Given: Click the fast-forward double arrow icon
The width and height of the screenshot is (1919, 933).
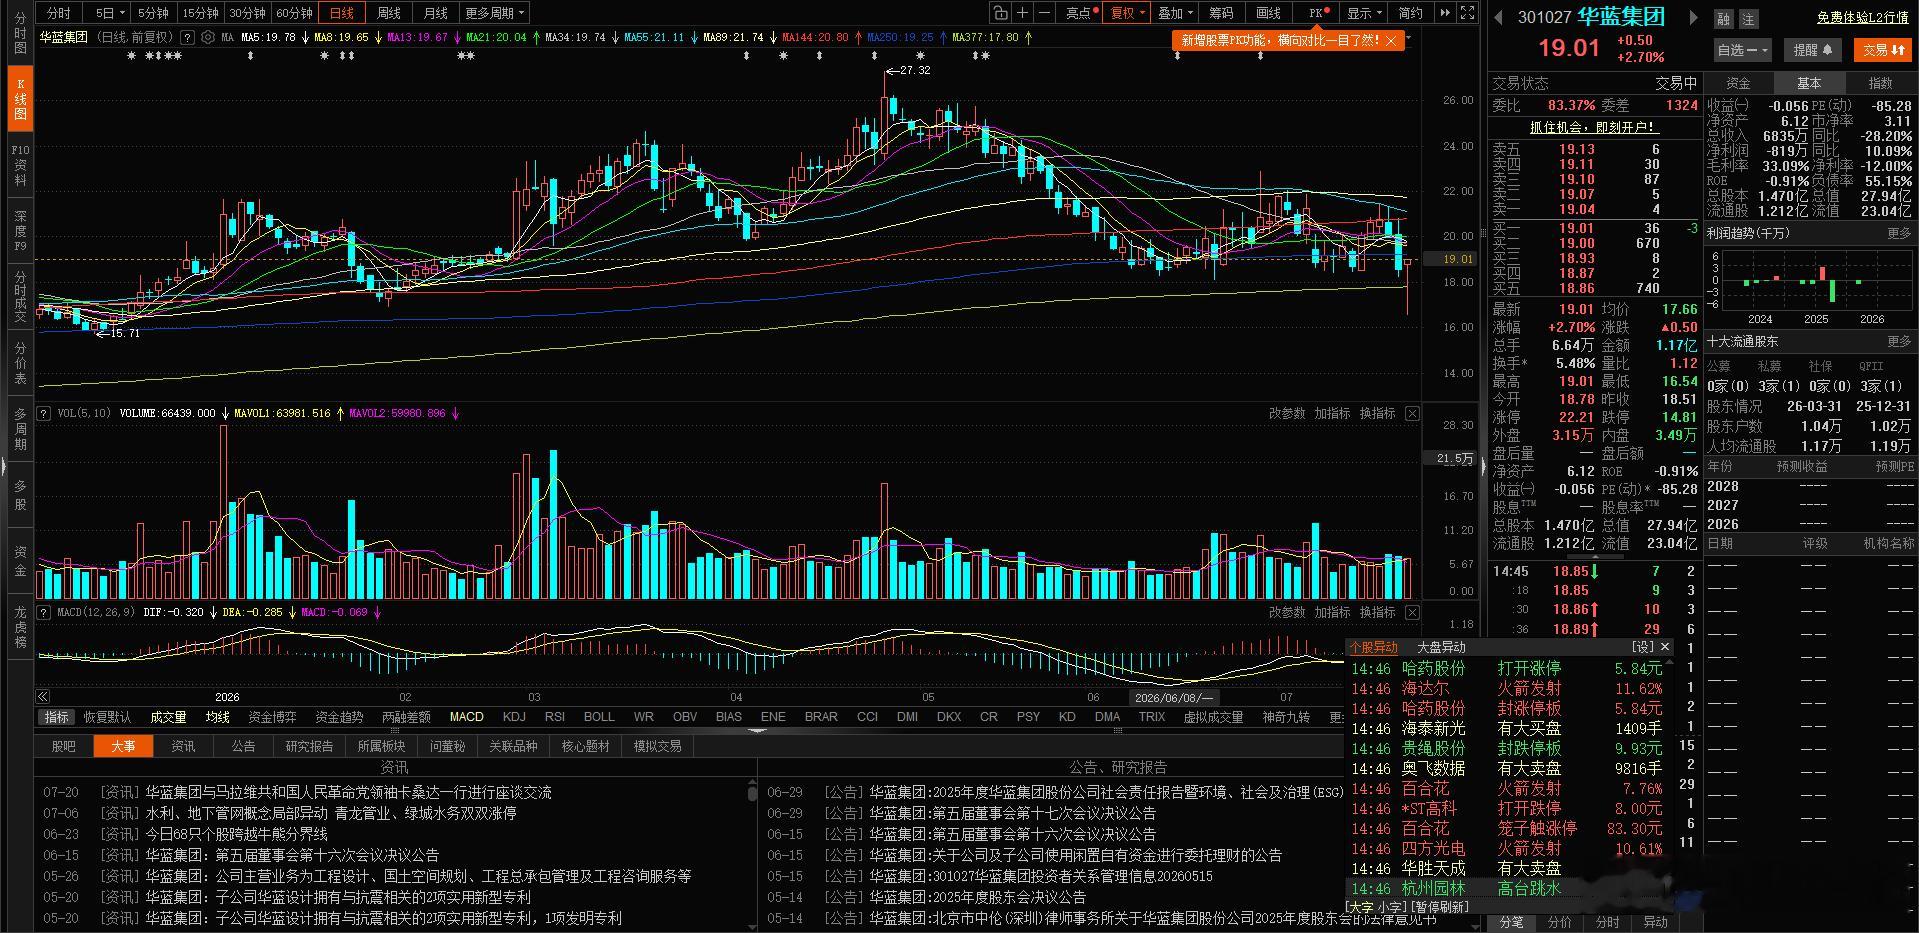Looking at the screenshot, I should point(1445,13).
